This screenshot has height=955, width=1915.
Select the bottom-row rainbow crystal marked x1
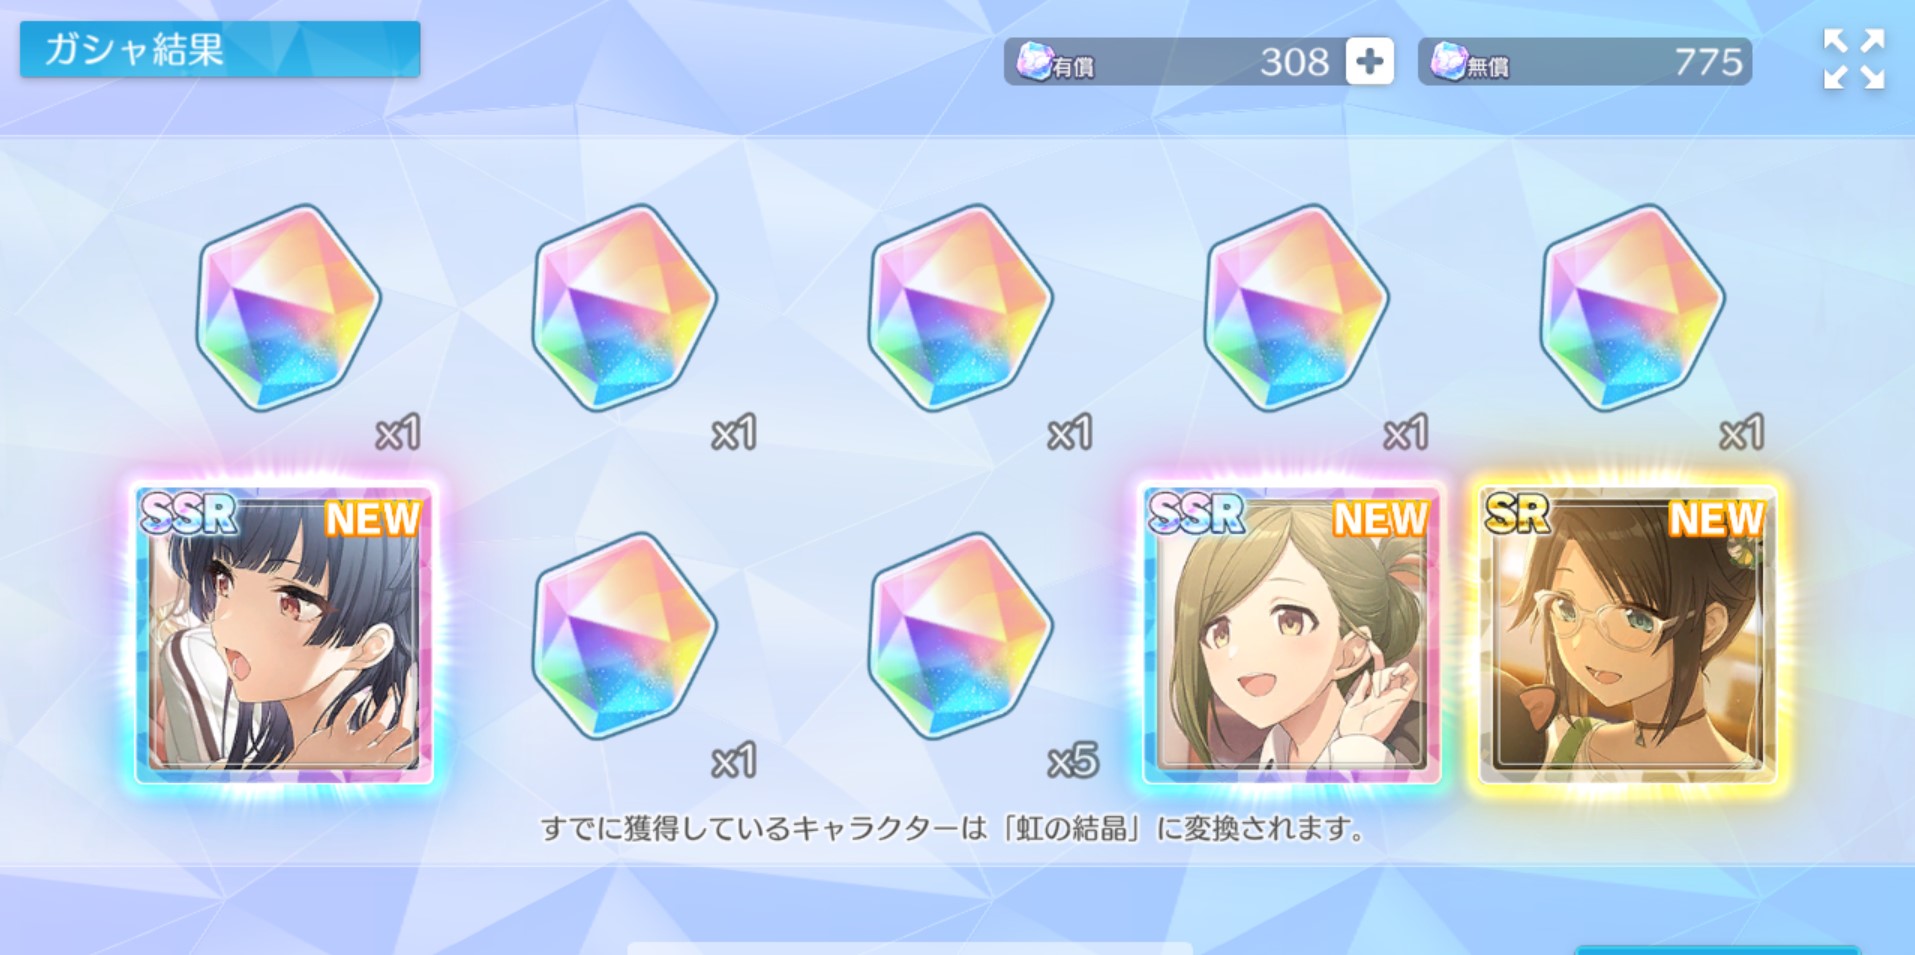coord(625,636)
